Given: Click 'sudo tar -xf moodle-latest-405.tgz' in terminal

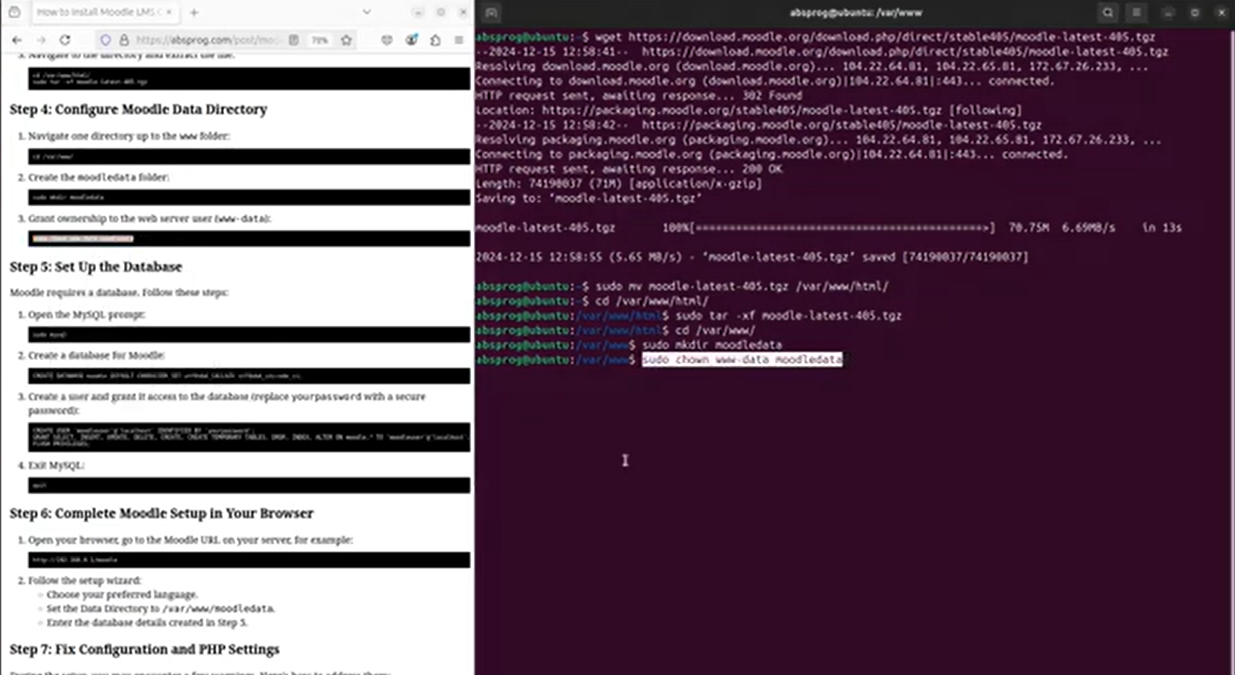Looking at the screenshot, I should [x=788, y=315].
